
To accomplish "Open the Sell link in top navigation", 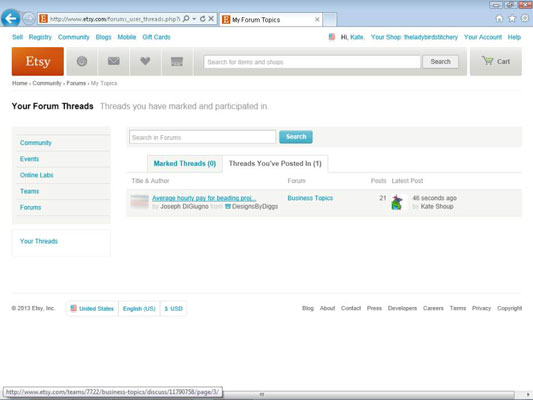I will [x=17, y=37].
